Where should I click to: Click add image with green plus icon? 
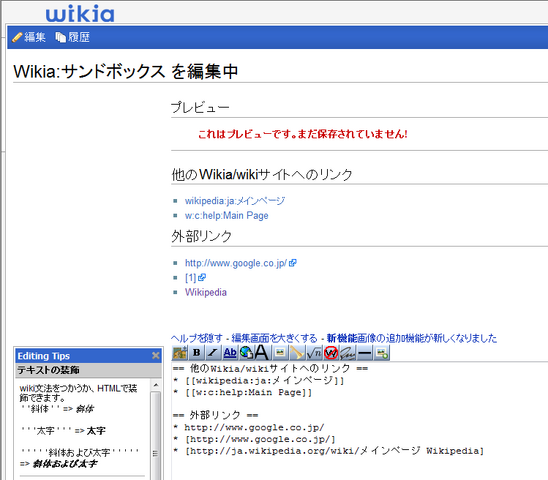pyautogui.click(x=381, y=353)
